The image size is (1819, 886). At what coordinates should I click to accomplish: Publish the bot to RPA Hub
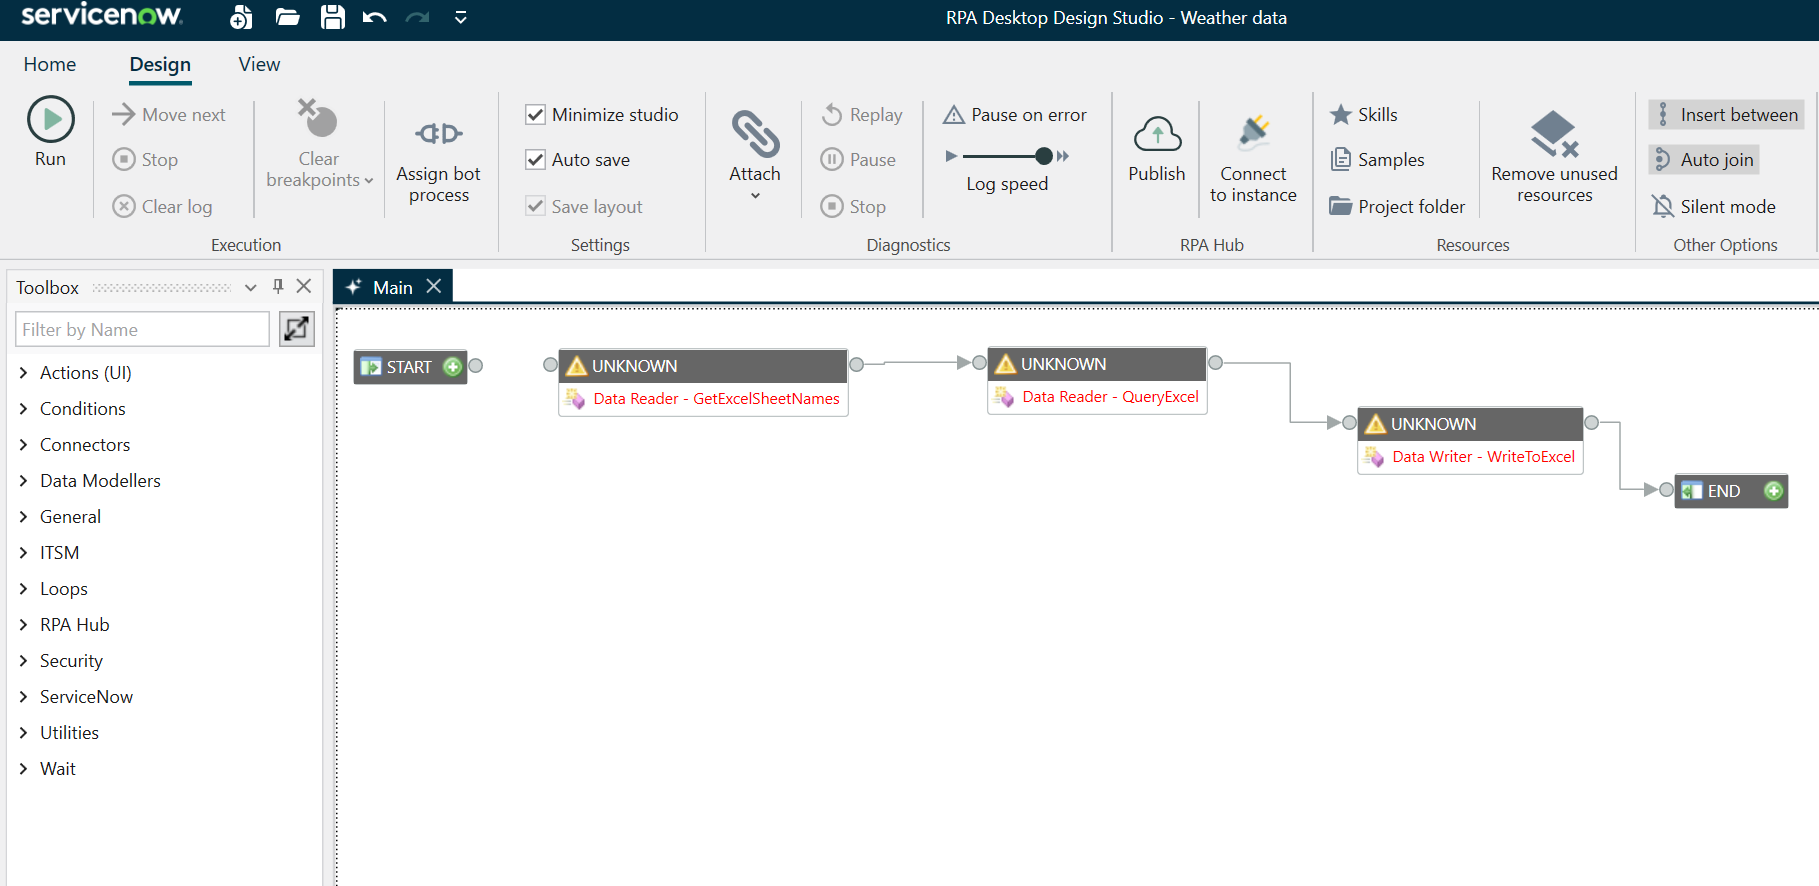pyautogui.click(x=1157, y=150)
